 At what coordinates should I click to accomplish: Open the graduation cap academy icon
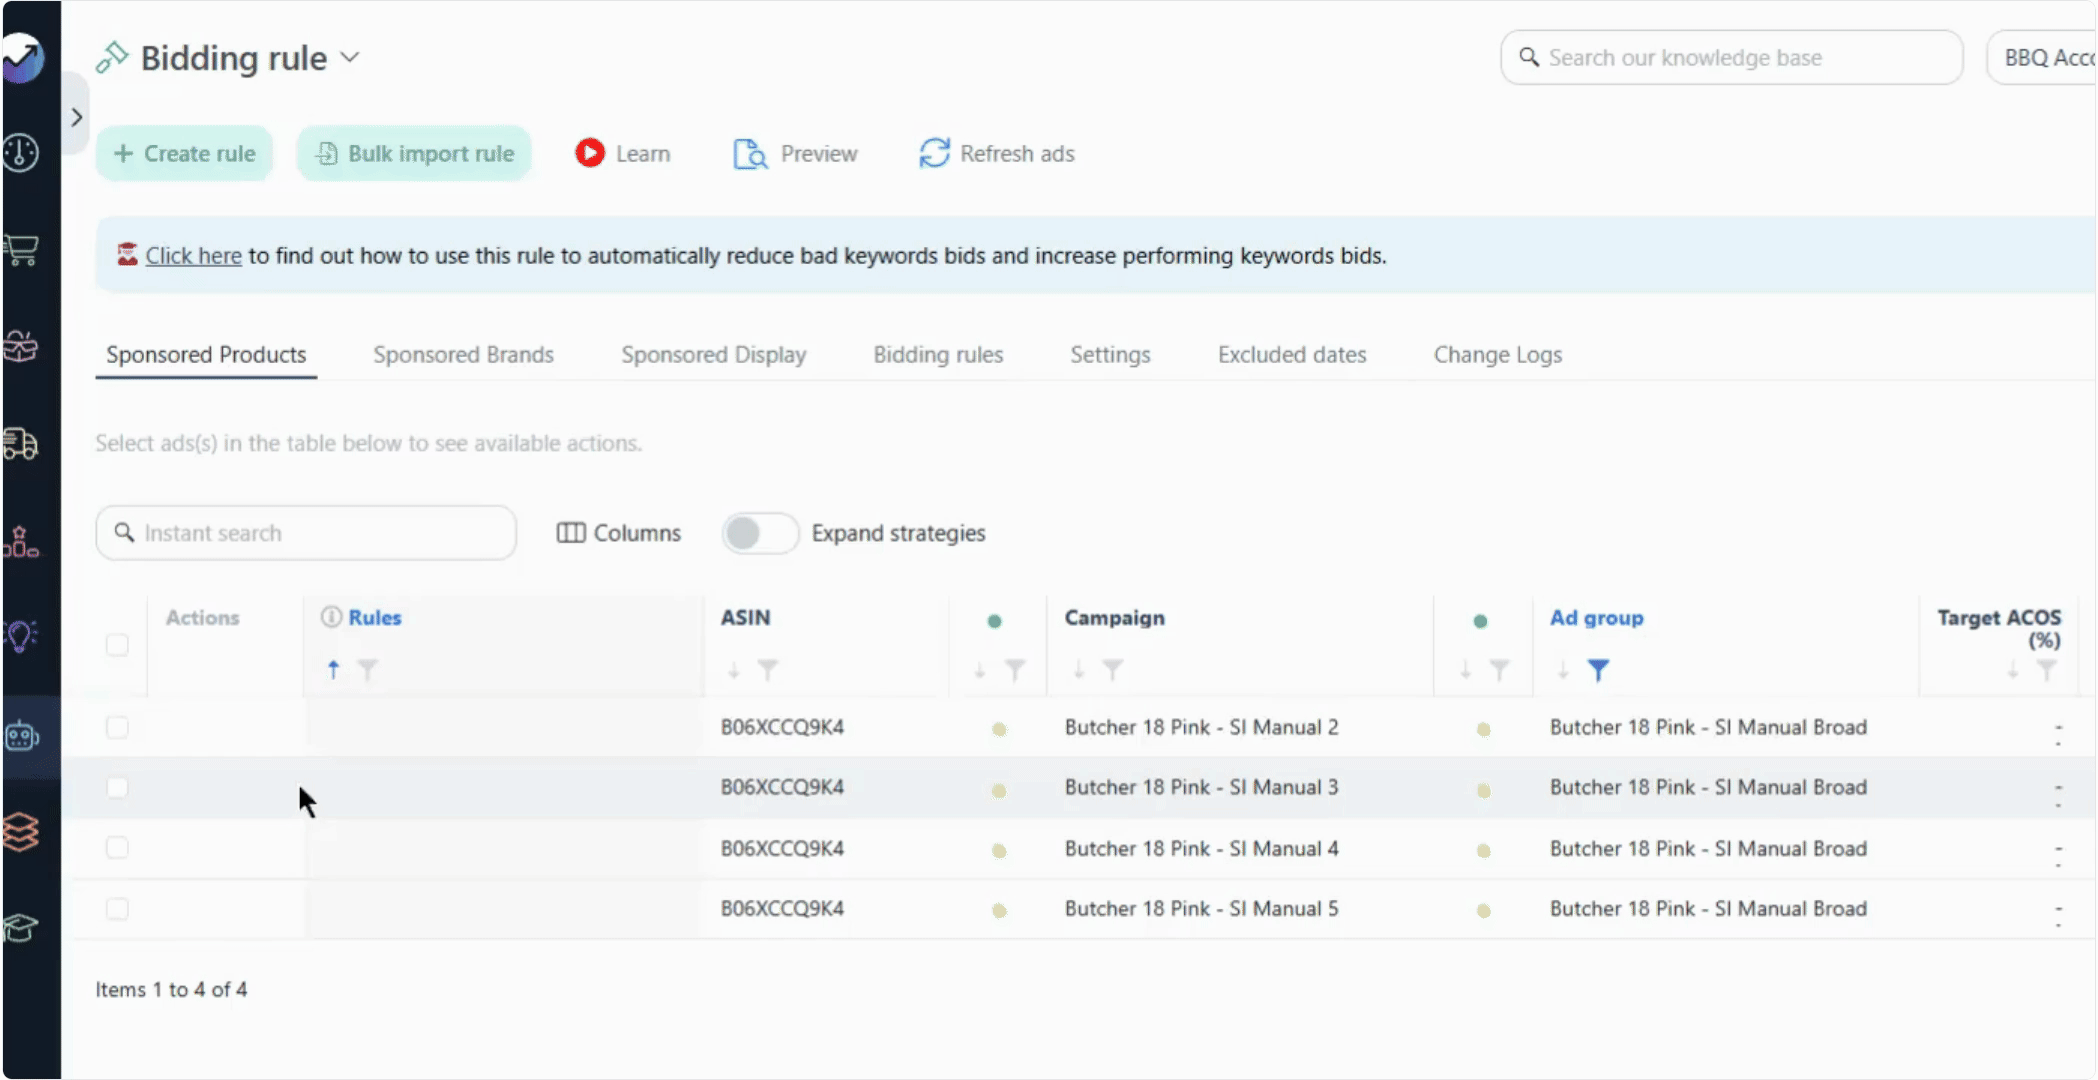[21, 928]
